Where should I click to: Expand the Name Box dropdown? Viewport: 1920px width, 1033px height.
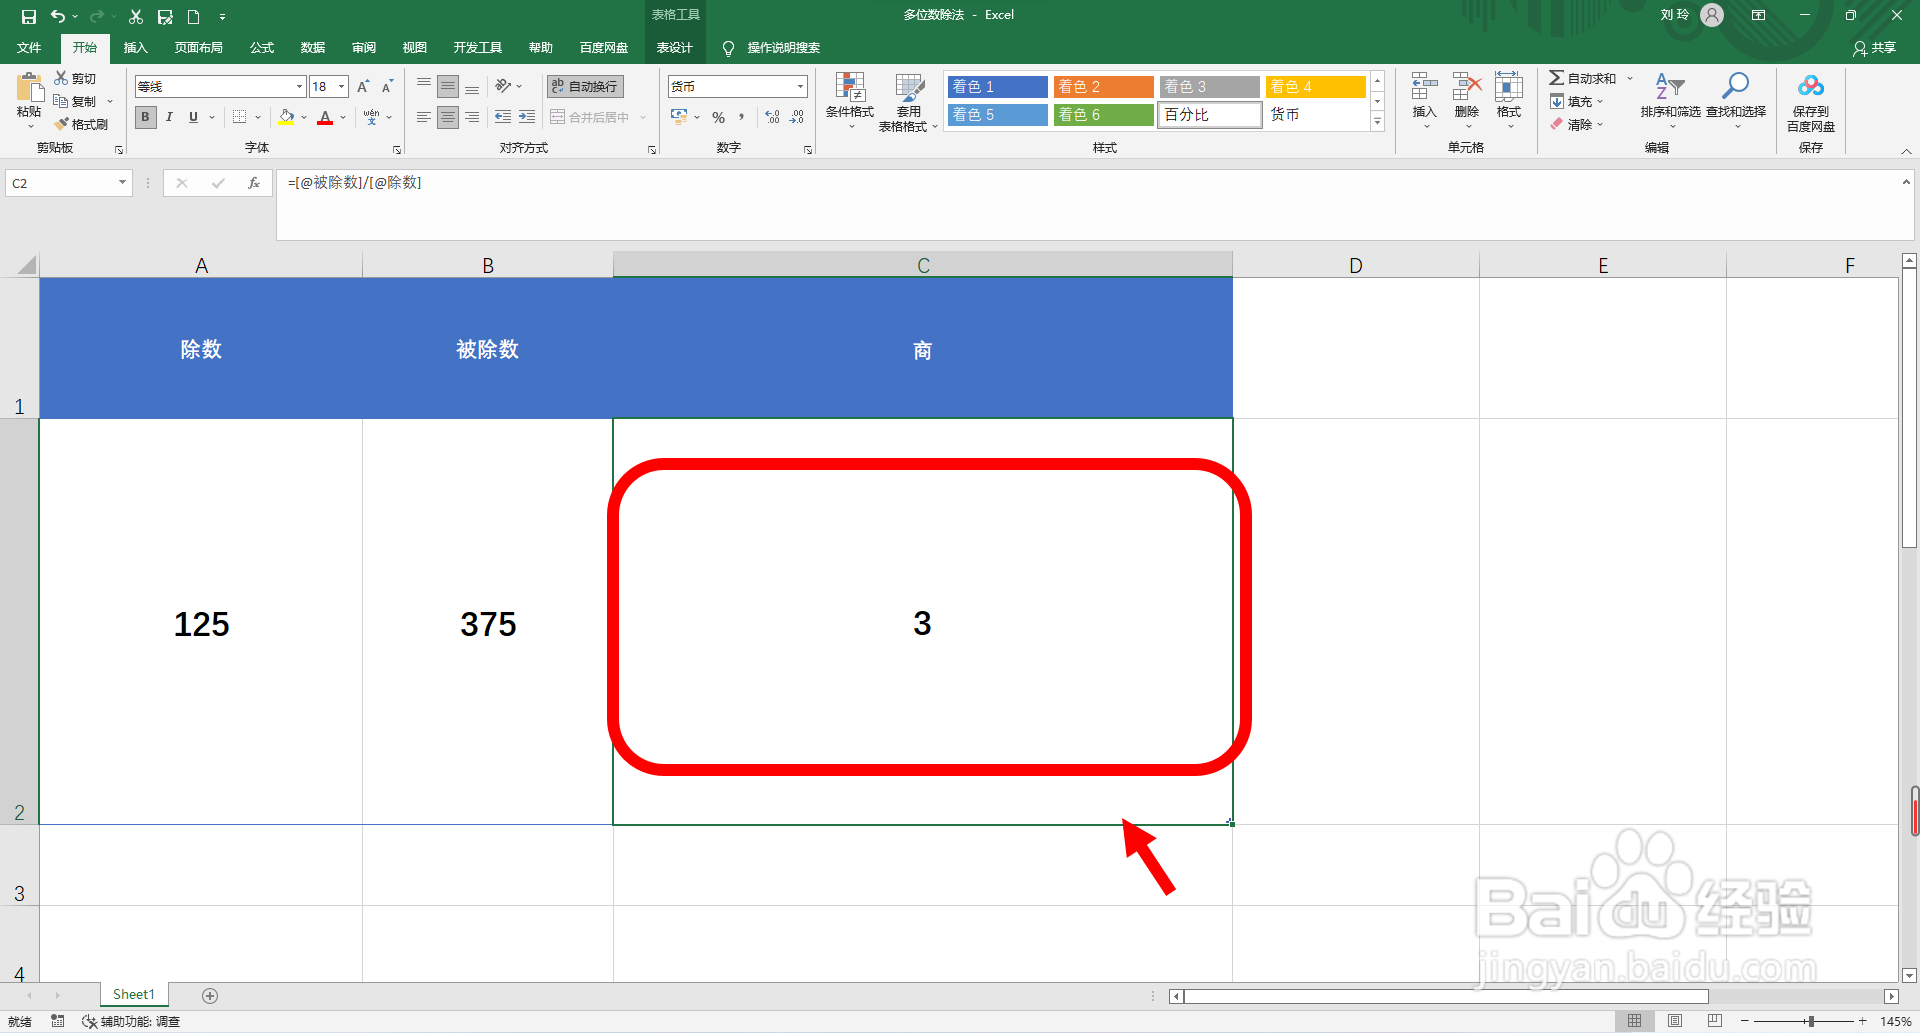pyautogui.click(x=122, y=183)
